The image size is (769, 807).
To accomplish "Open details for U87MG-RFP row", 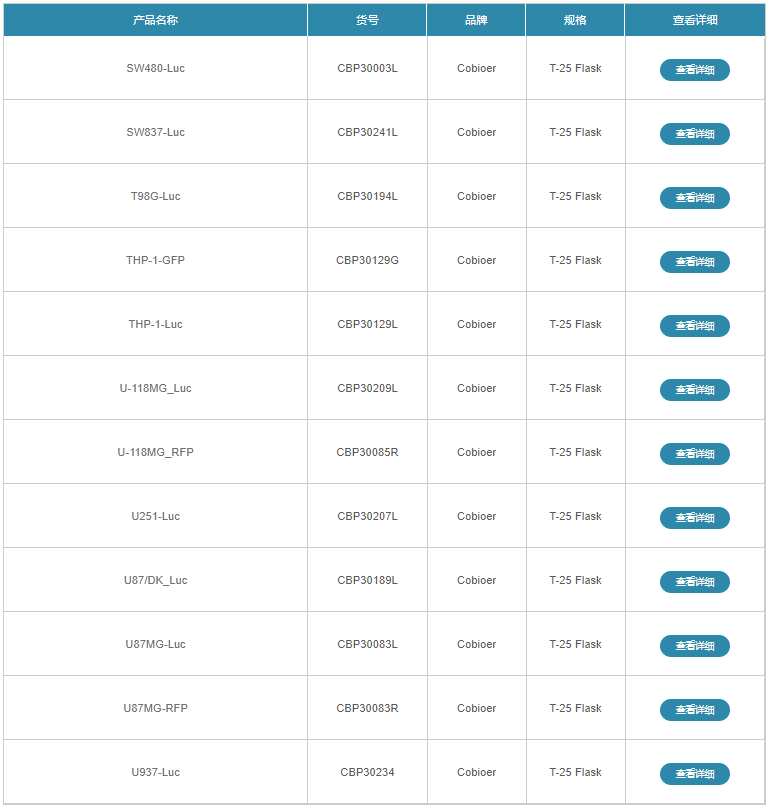I will [x=694, y=710].
